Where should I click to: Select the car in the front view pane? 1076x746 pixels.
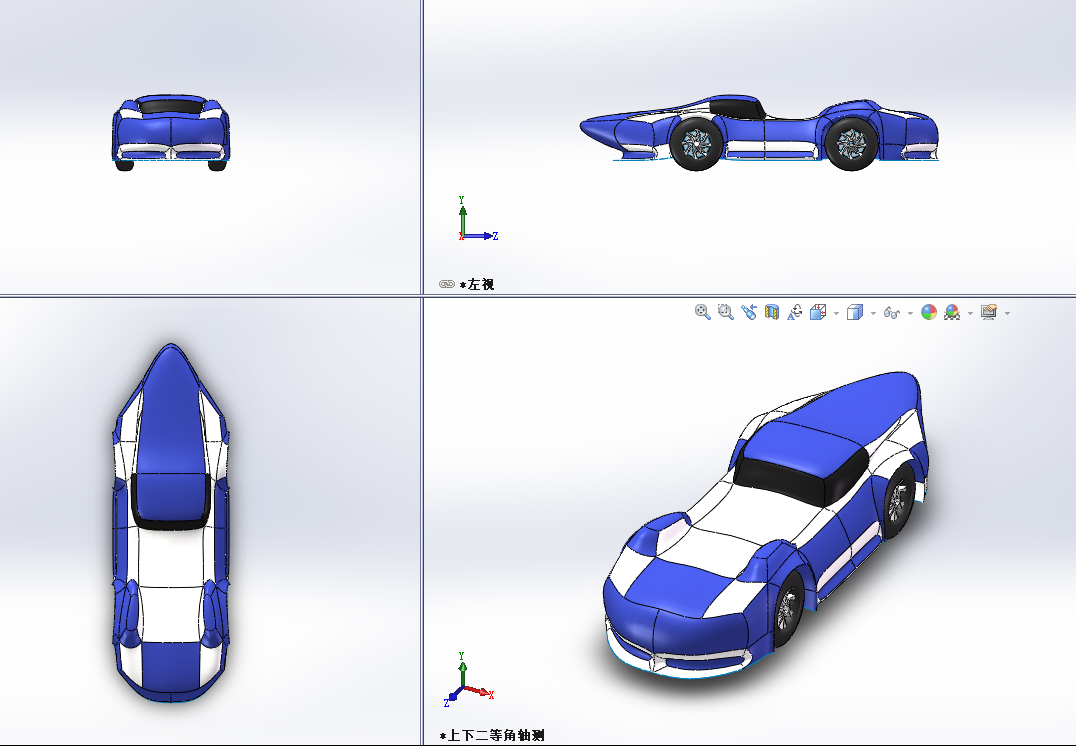(171, 132)
